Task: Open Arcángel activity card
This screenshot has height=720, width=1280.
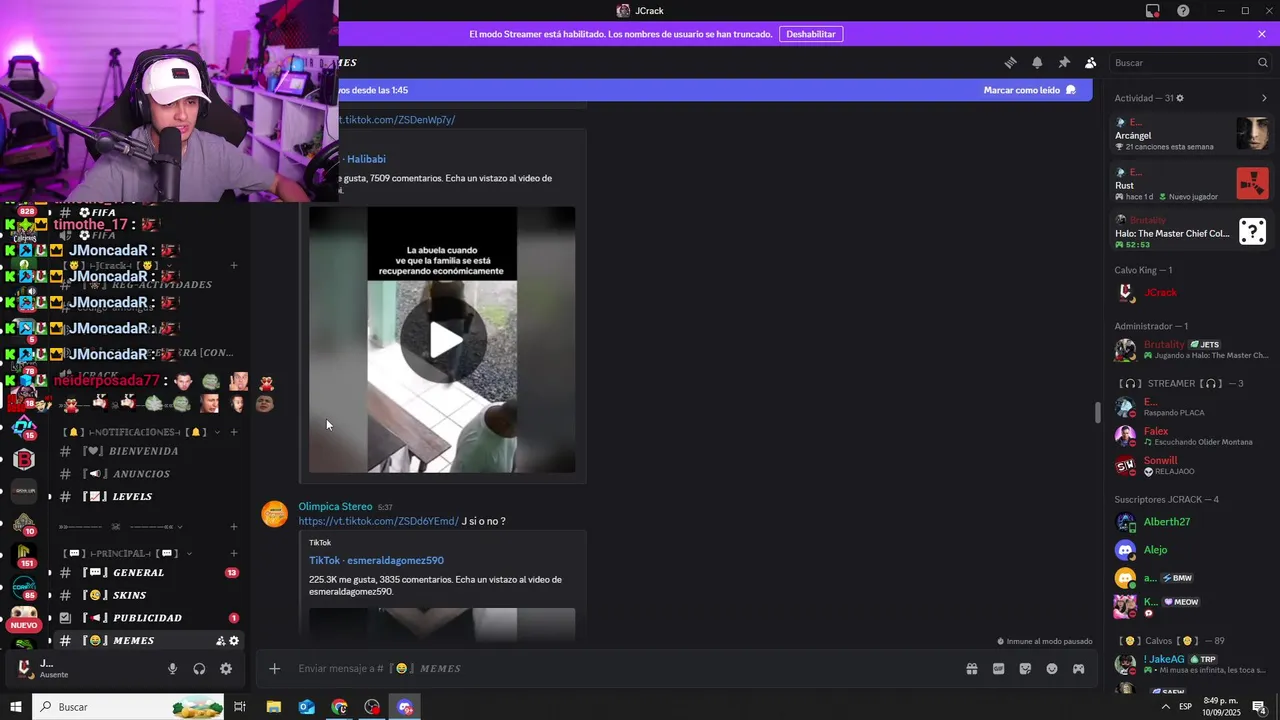Action: coord(1190,134)
